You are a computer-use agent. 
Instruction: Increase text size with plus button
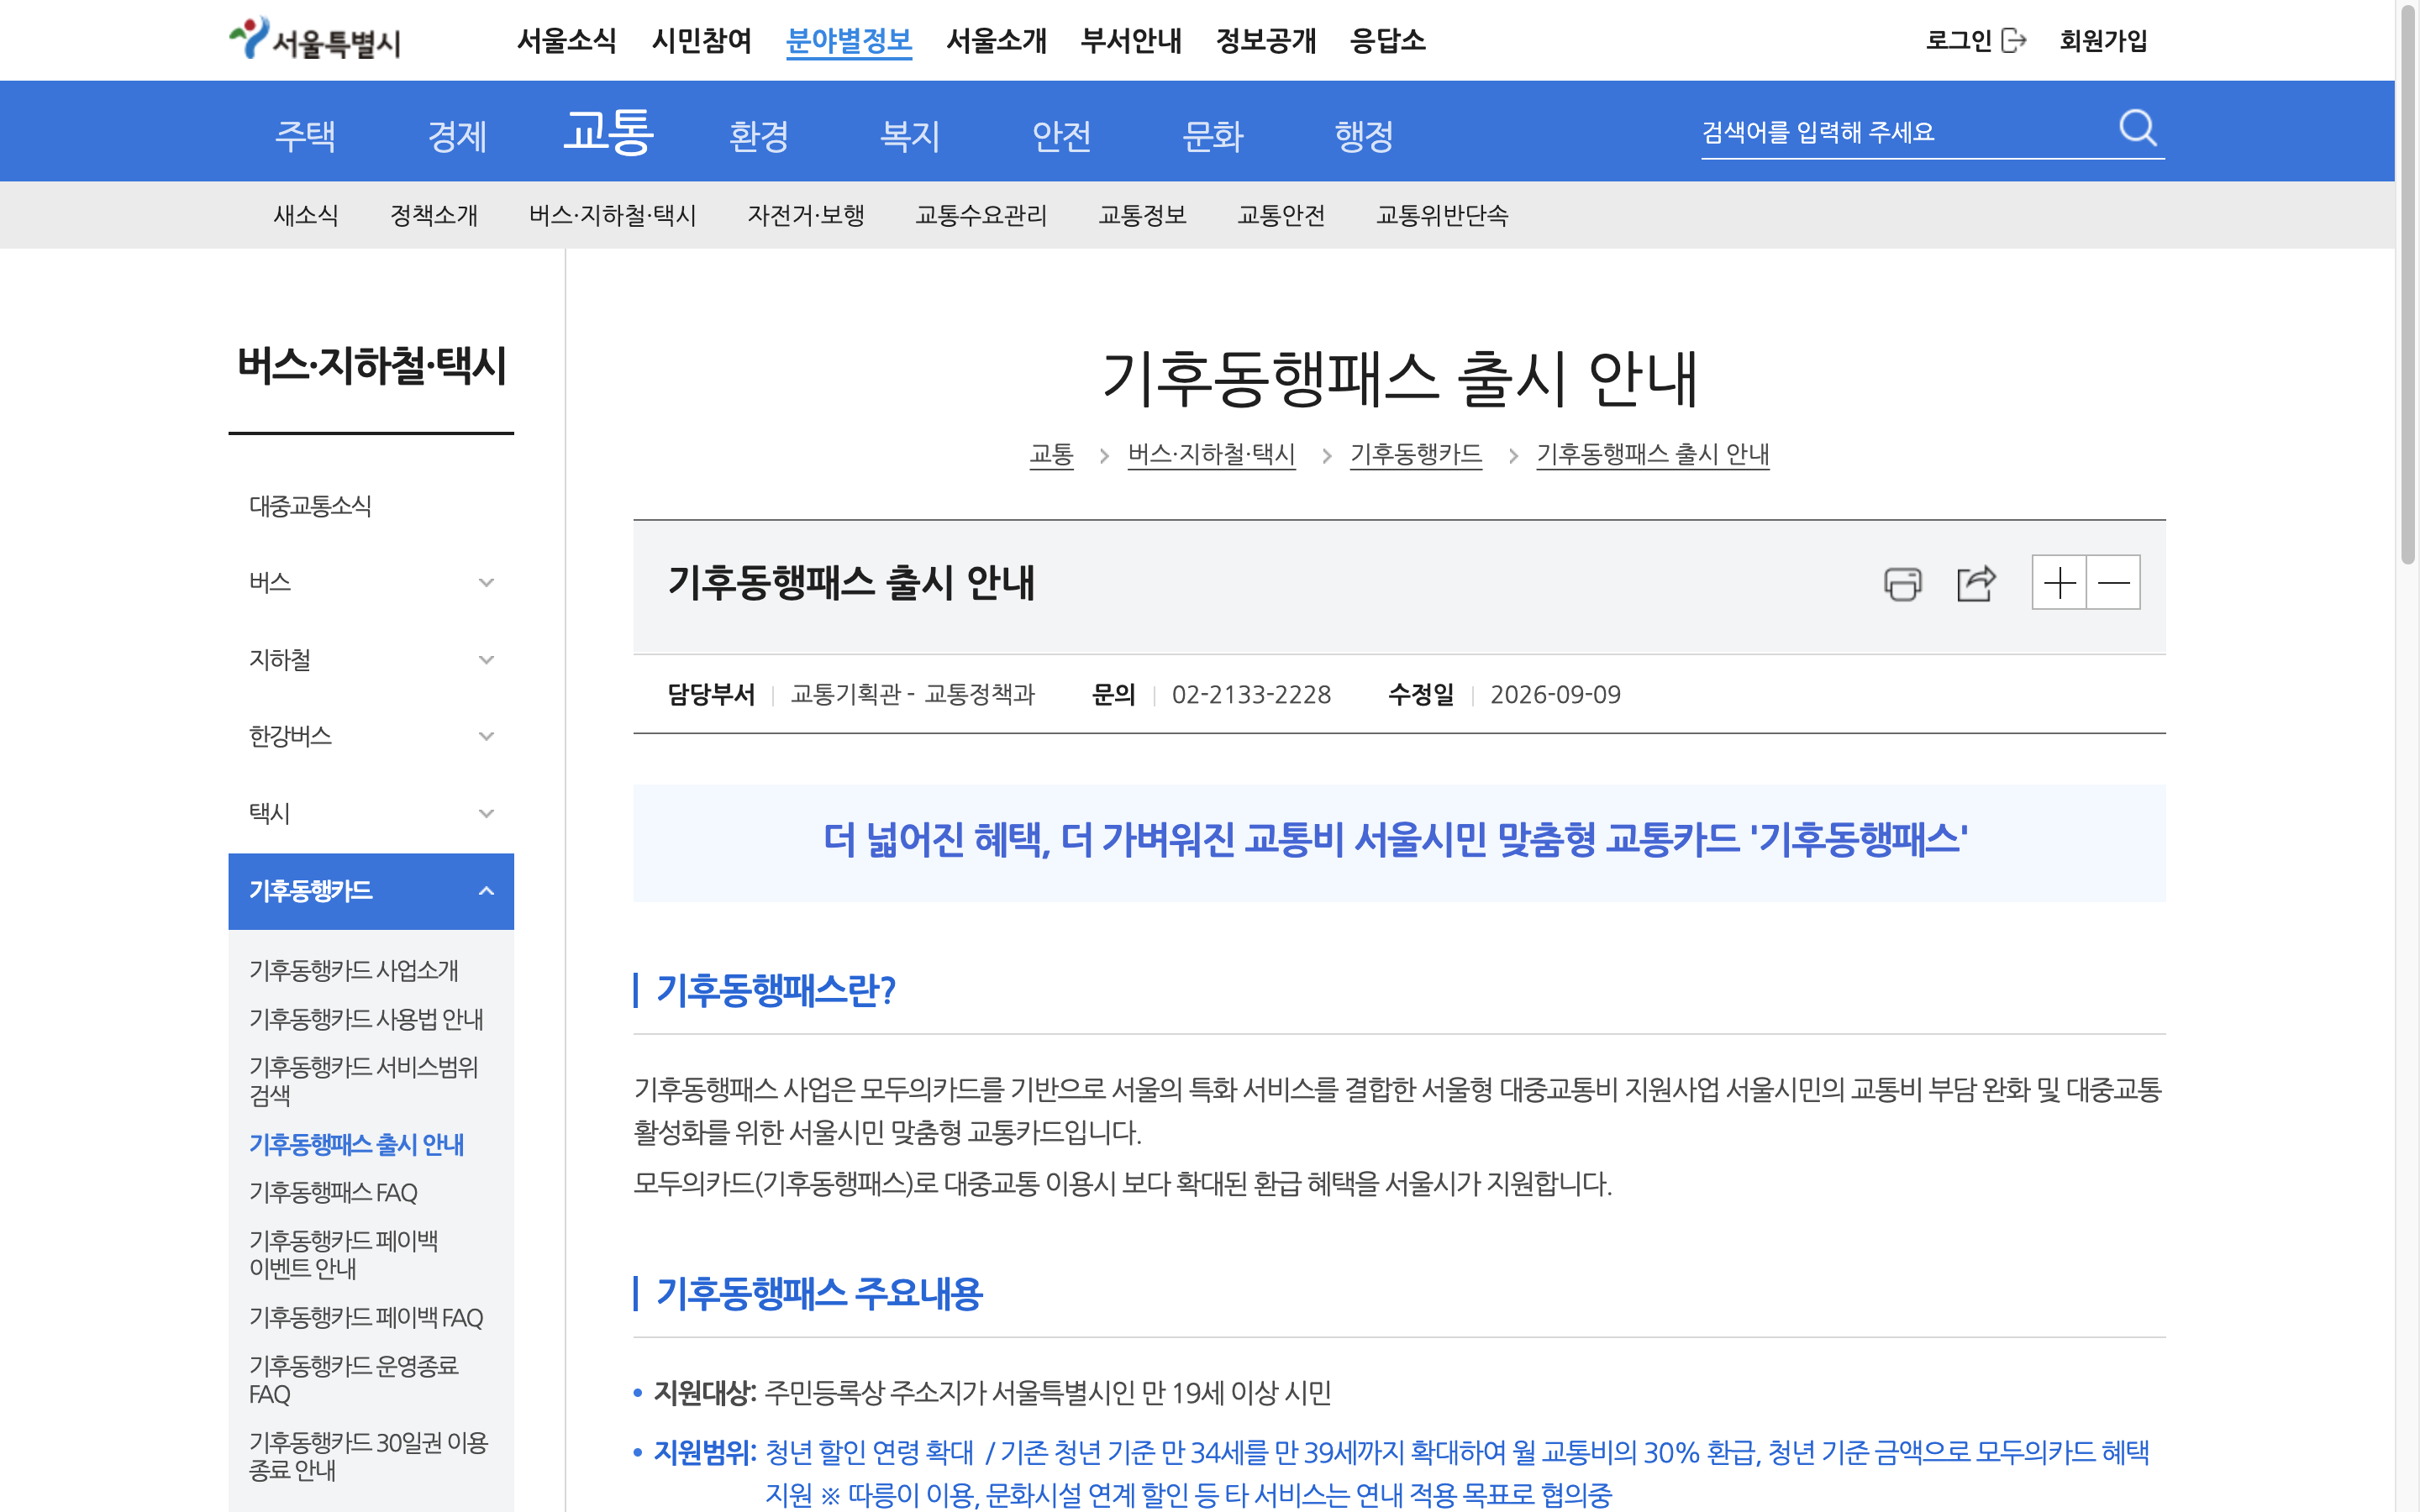[x=2059, y=583]
